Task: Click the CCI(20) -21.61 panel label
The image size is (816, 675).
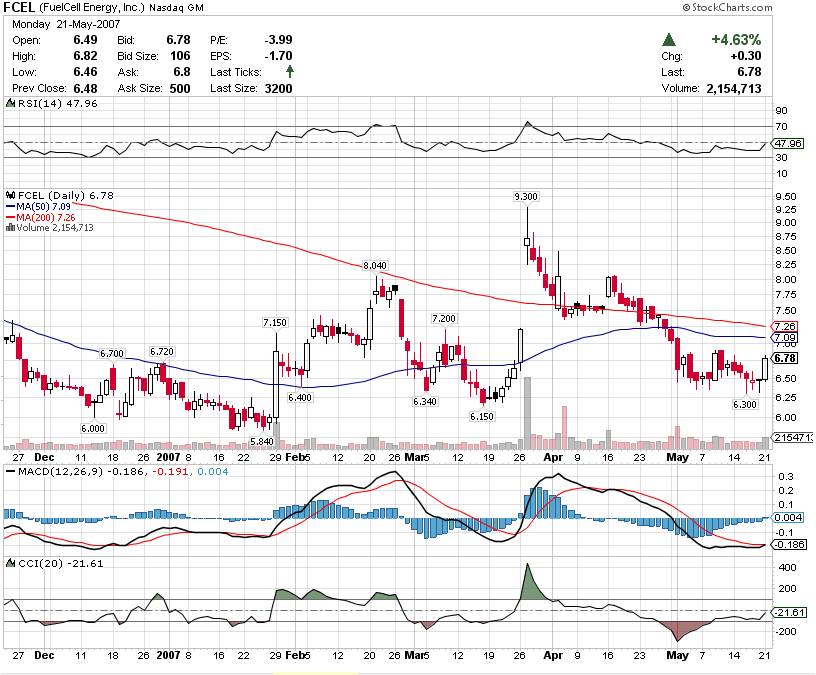Action: 60,563
